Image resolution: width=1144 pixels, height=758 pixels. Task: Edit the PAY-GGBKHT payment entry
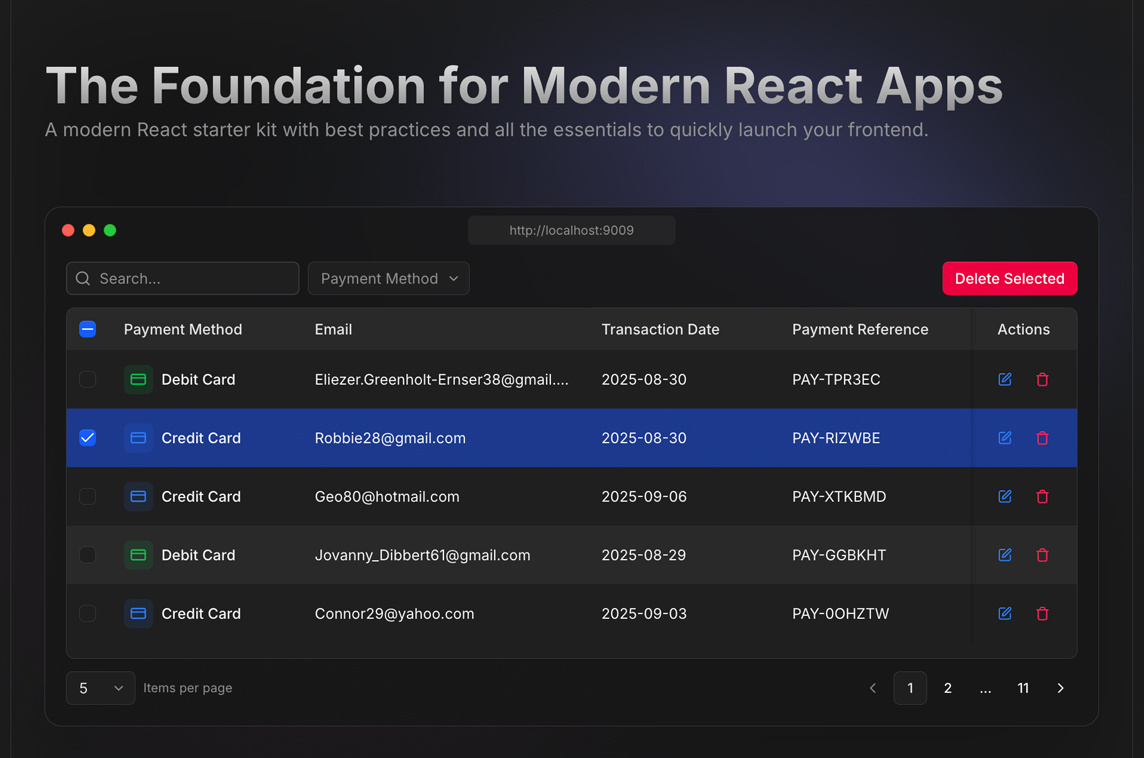click(x=1005, y=555)
